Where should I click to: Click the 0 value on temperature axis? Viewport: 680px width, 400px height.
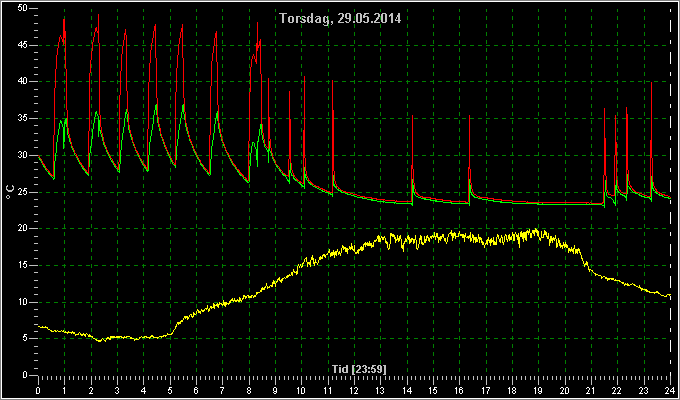click(x=25, y=375)
